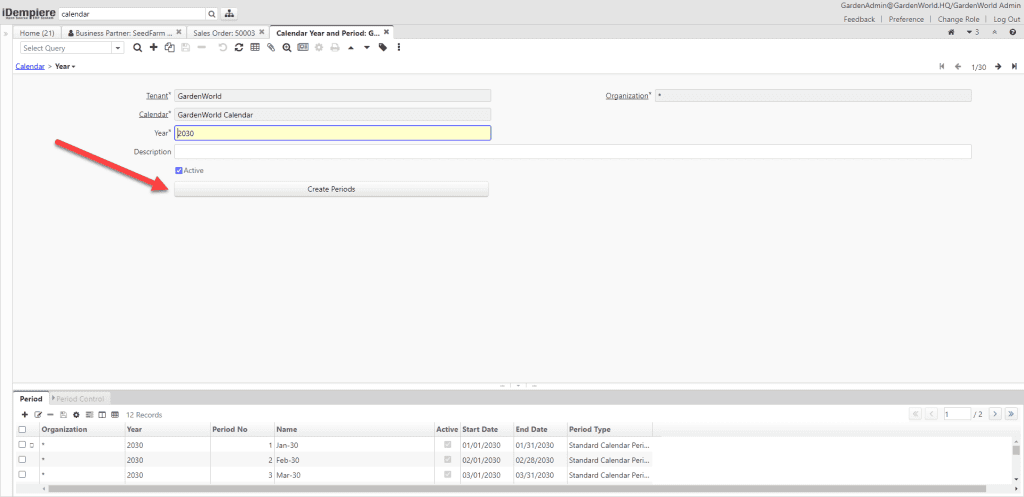The image size is (1024, 497).
Task: Open attachments with the paperclip icon
Action: pos(270,47)
